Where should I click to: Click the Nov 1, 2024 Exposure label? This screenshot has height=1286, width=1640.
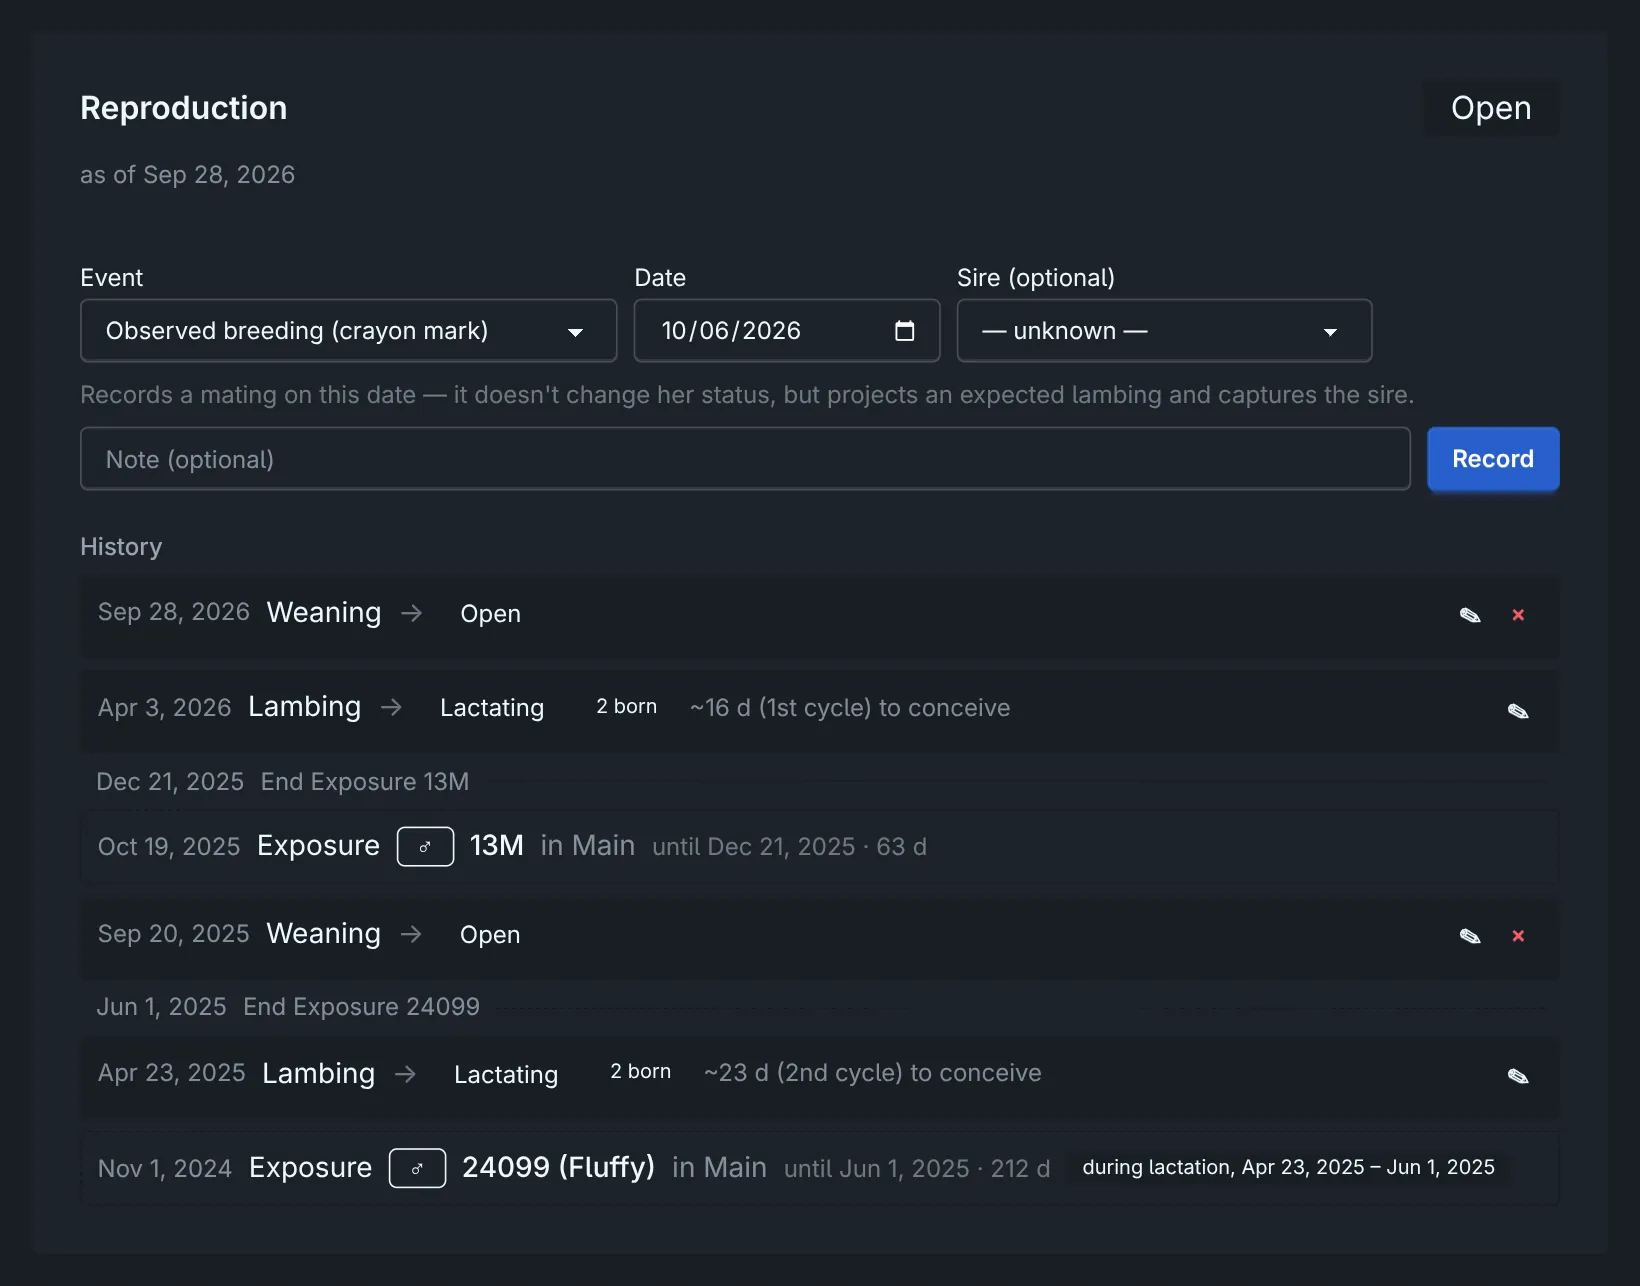point(310,1167)
